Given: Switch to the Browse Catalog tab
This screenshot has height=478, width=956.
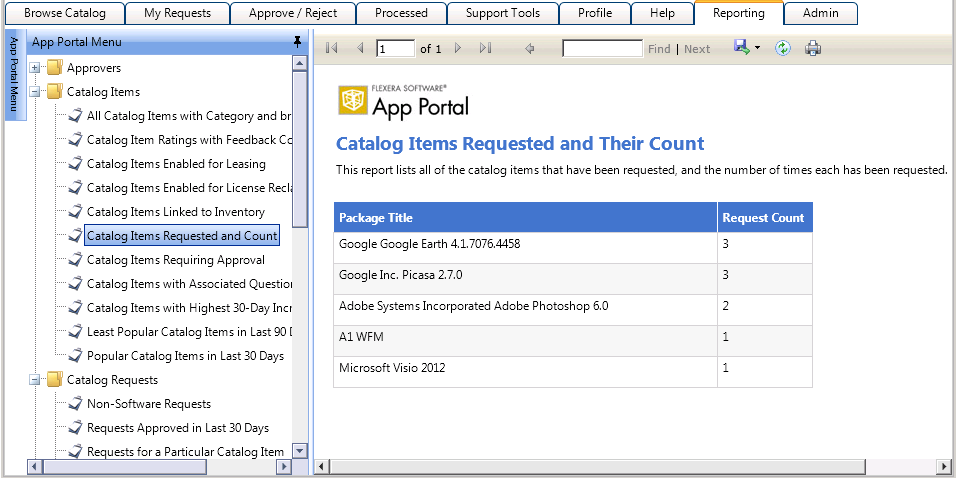Looking at the screenshot, I should click(x=64, y=13).
